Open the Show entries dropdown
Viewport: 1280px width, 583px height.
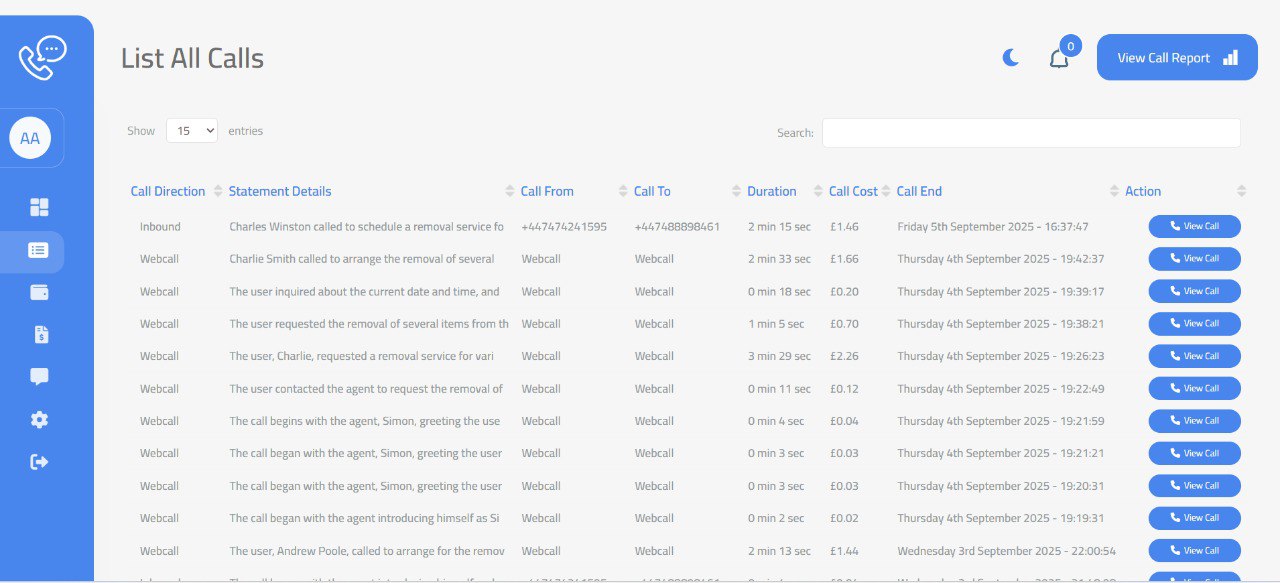(x=191, y=130)
